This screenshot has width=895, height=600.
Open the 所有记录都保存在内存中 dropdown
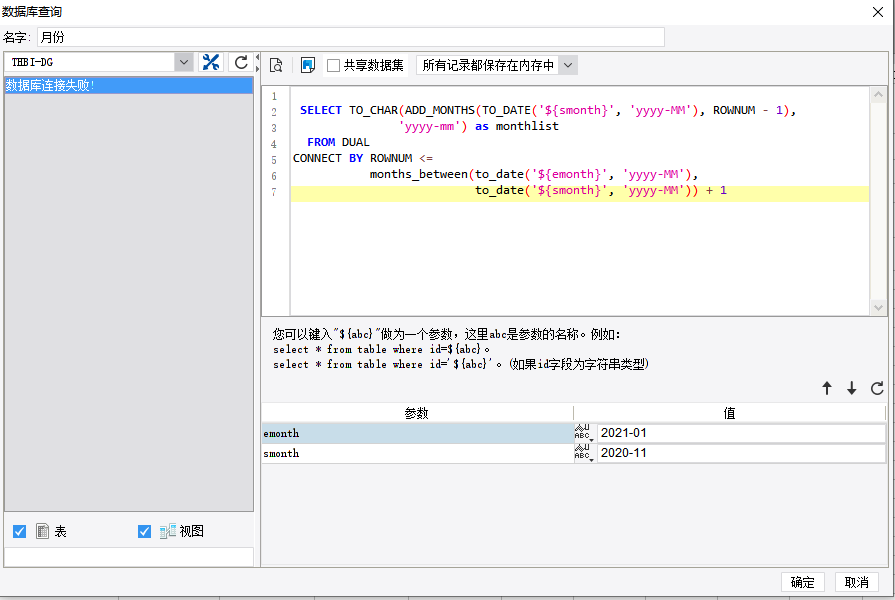coord(568,65)
